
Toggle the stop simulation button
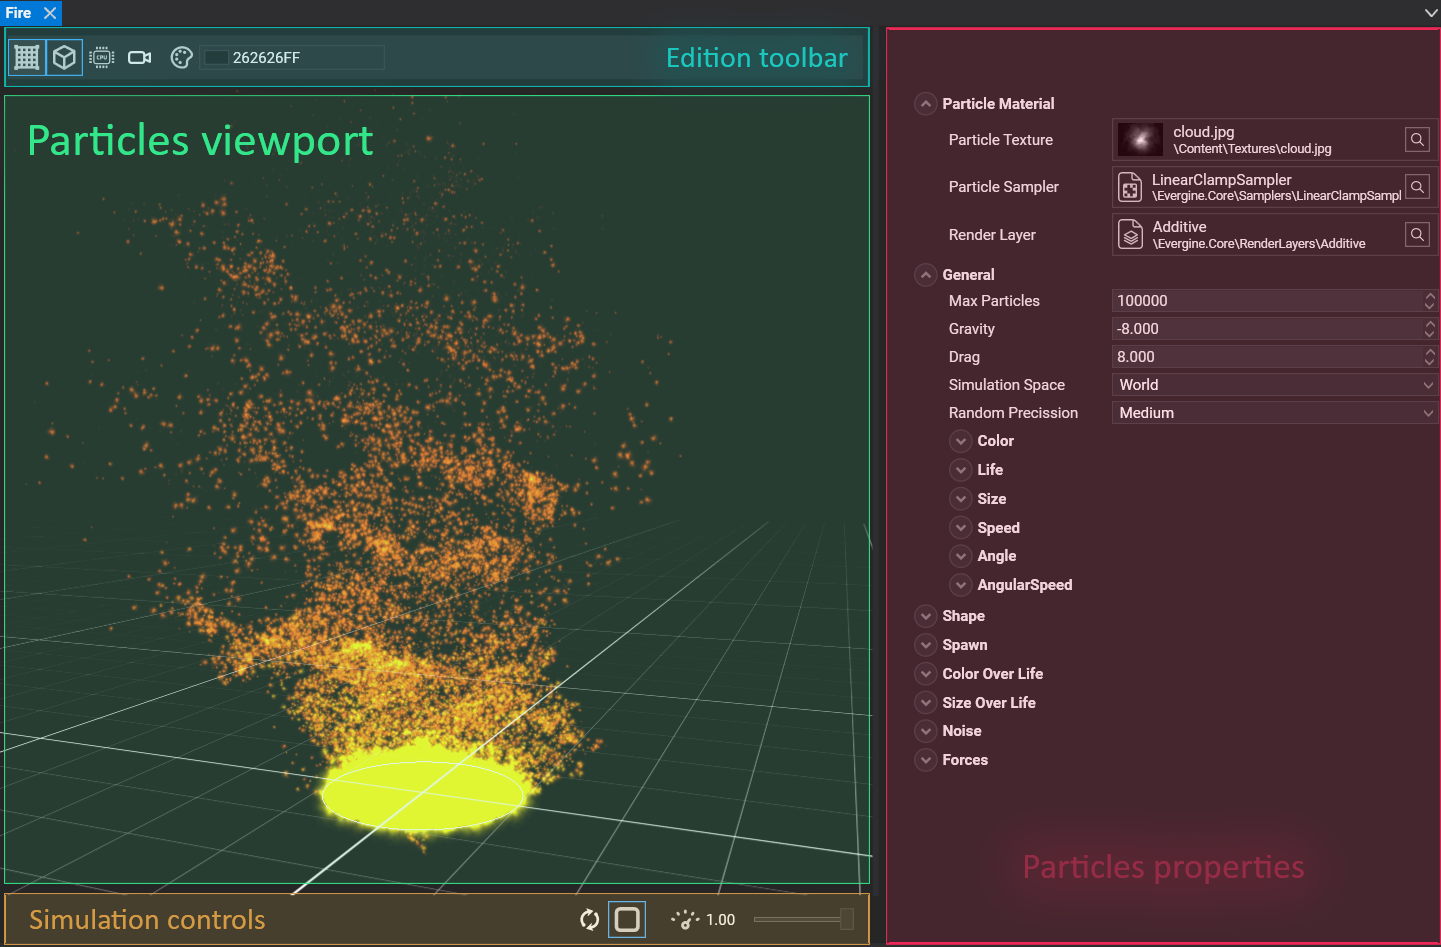click(627, 919)
